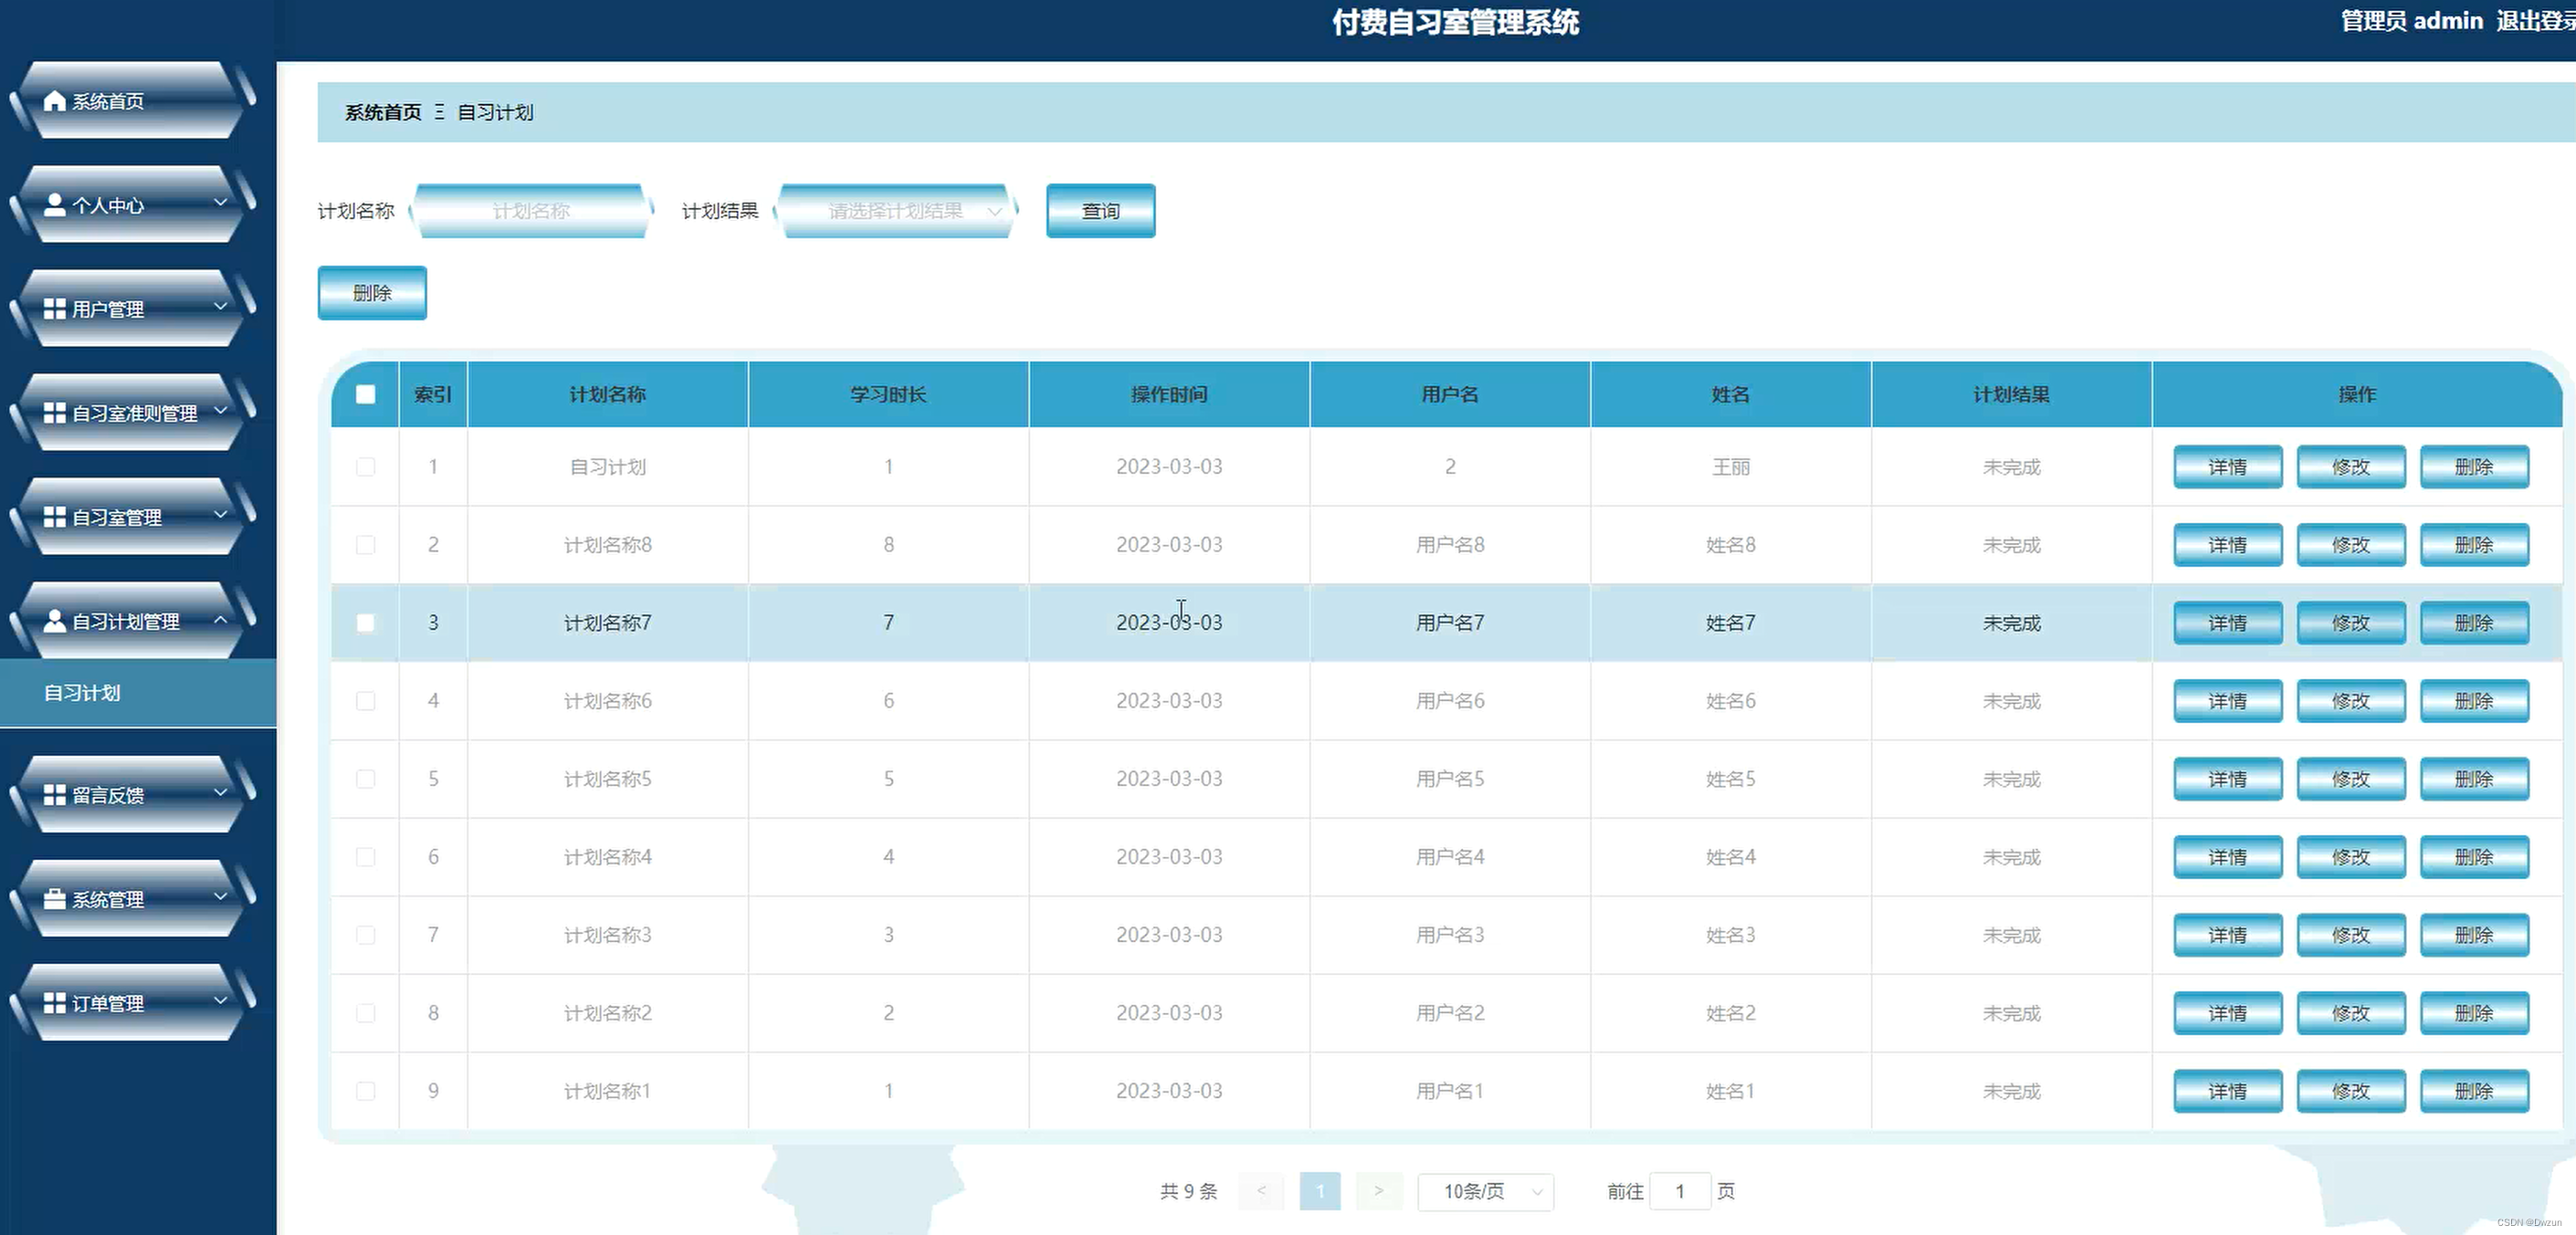Click the grid icon beside 订单管理
The height and width of the screenshot is (1235, 2576).
tap(55, 1003)
